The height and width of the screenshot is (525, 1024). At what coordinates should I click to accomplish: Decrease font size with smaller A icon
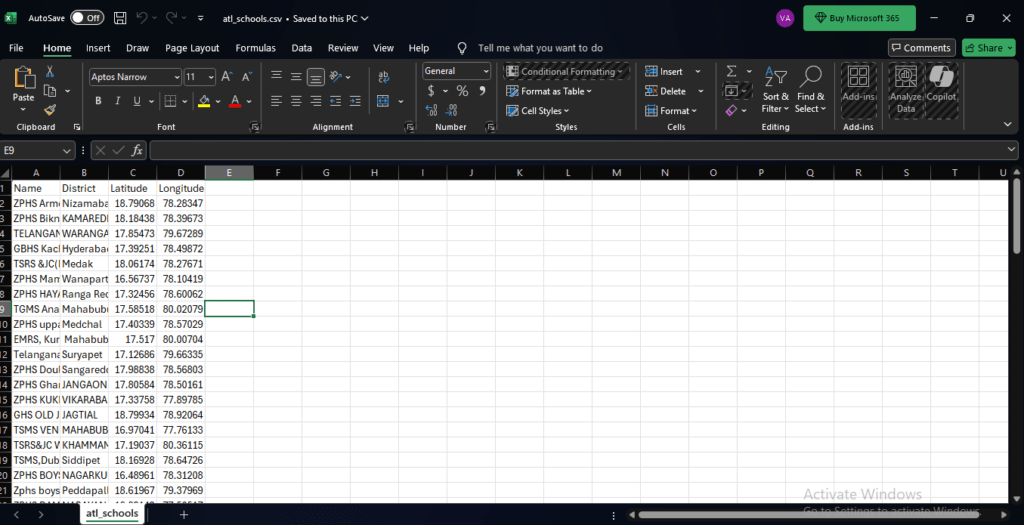247,77
